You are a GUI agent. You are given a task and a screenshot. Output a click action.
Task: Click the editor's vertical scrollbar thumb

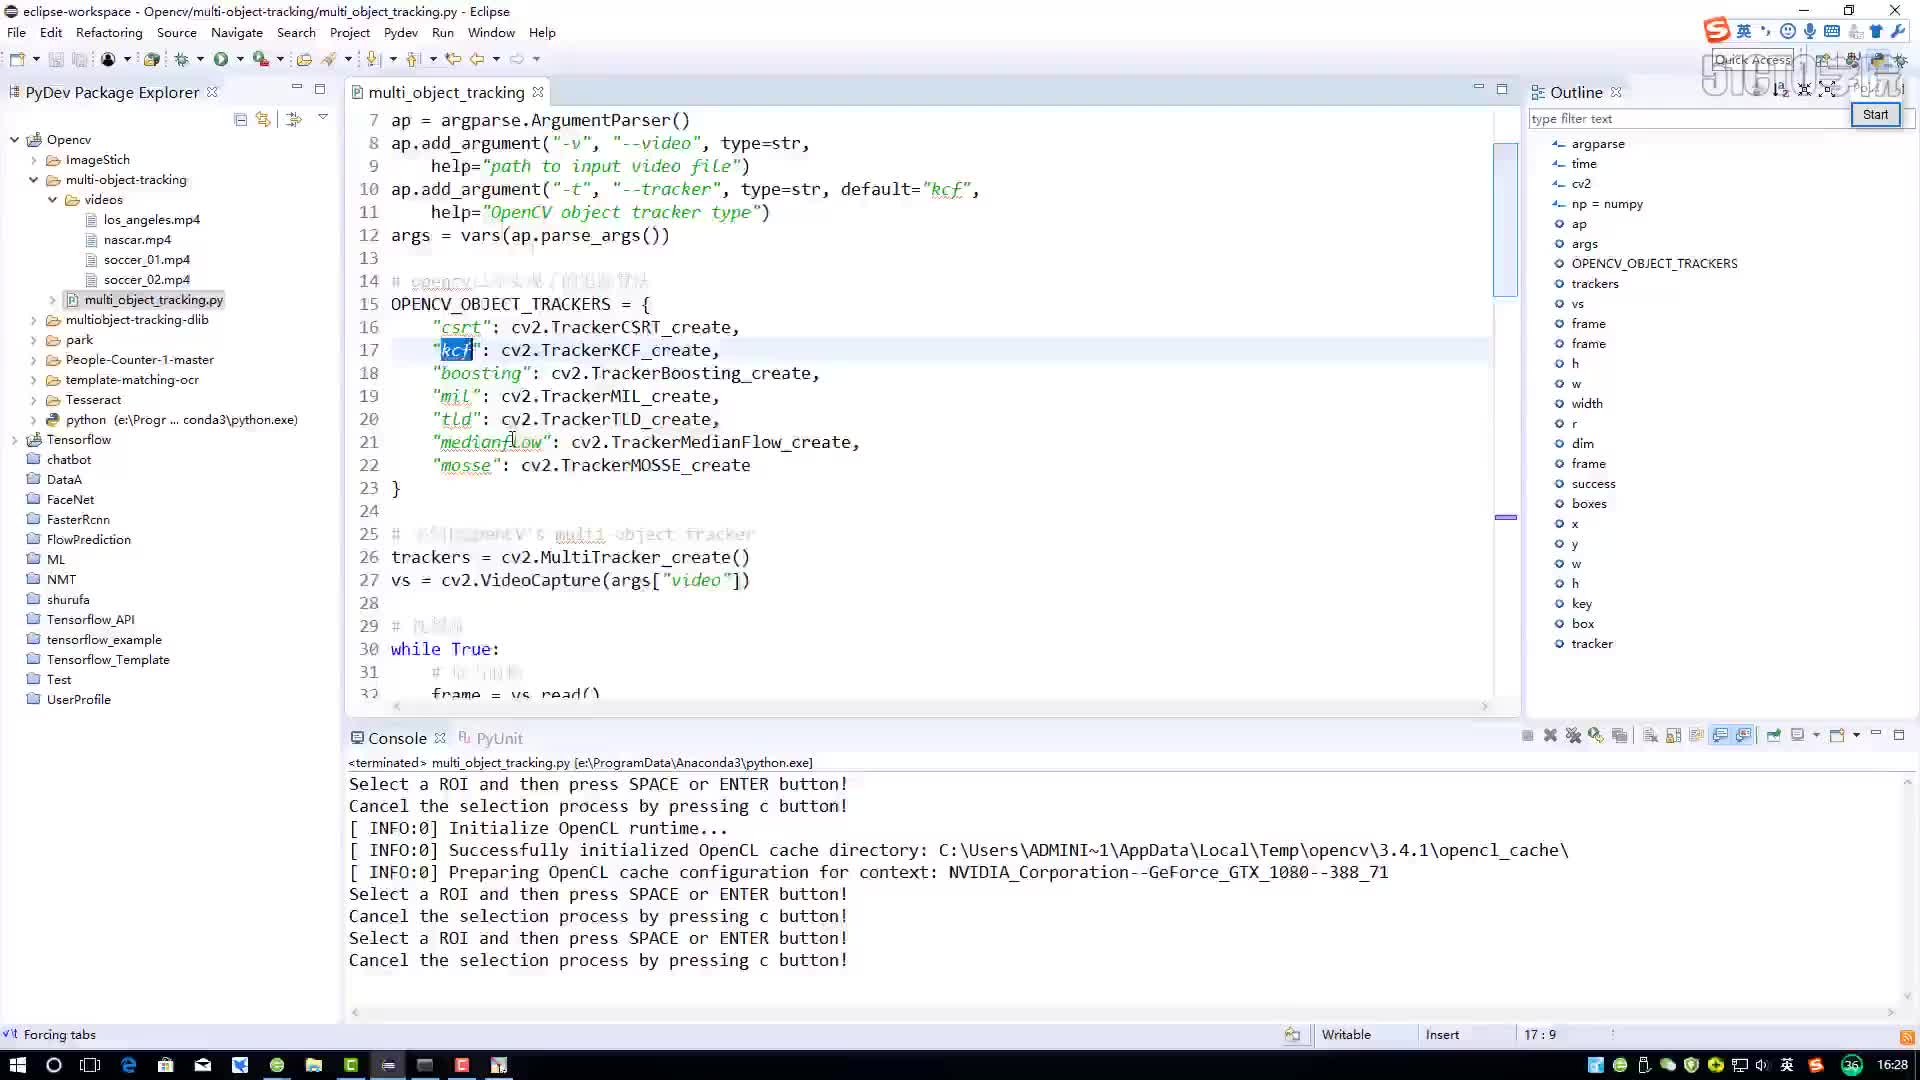tap(1505, 220)
